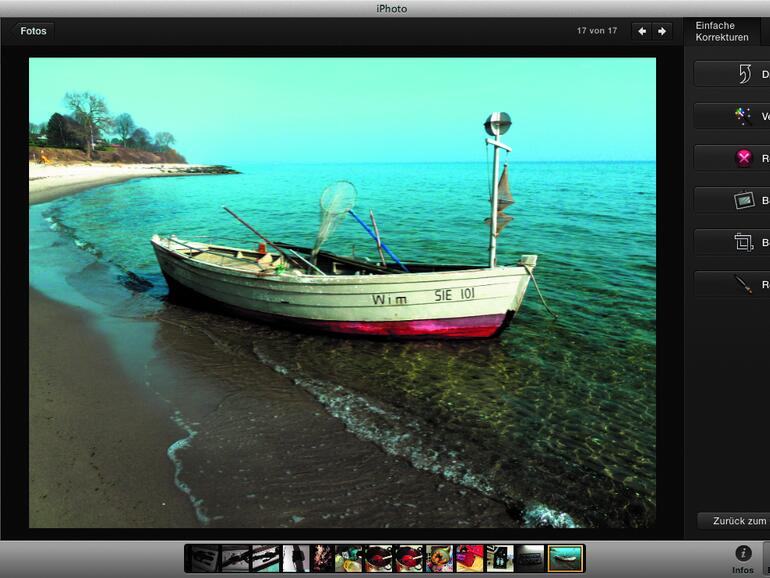The width and height of the screenshot is (770, 578).
Task: Go to next photo with right arrow
Action: [662, 31]
